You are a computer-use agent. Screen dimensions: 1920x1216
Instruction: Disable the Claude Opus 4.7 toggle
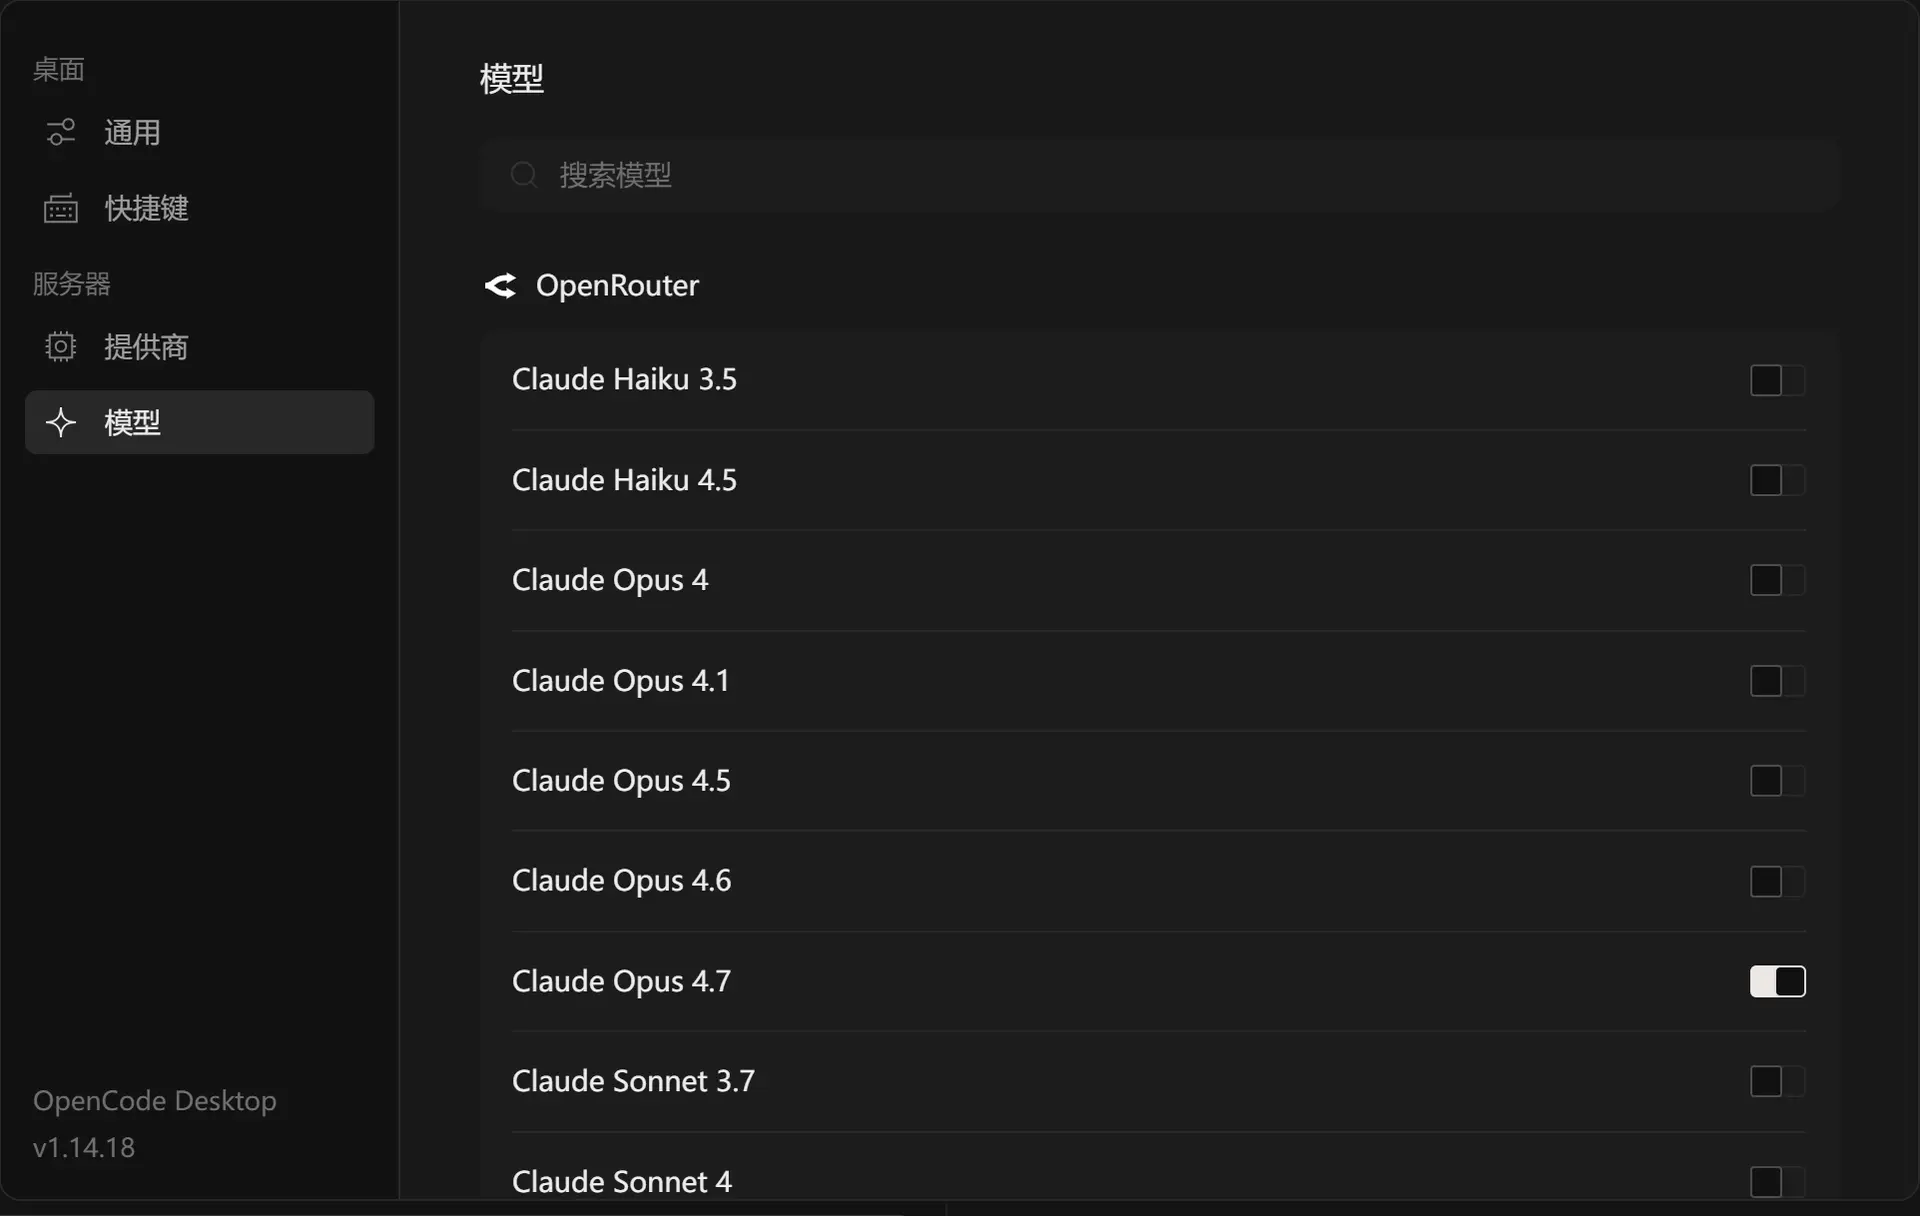(1777, 981)
